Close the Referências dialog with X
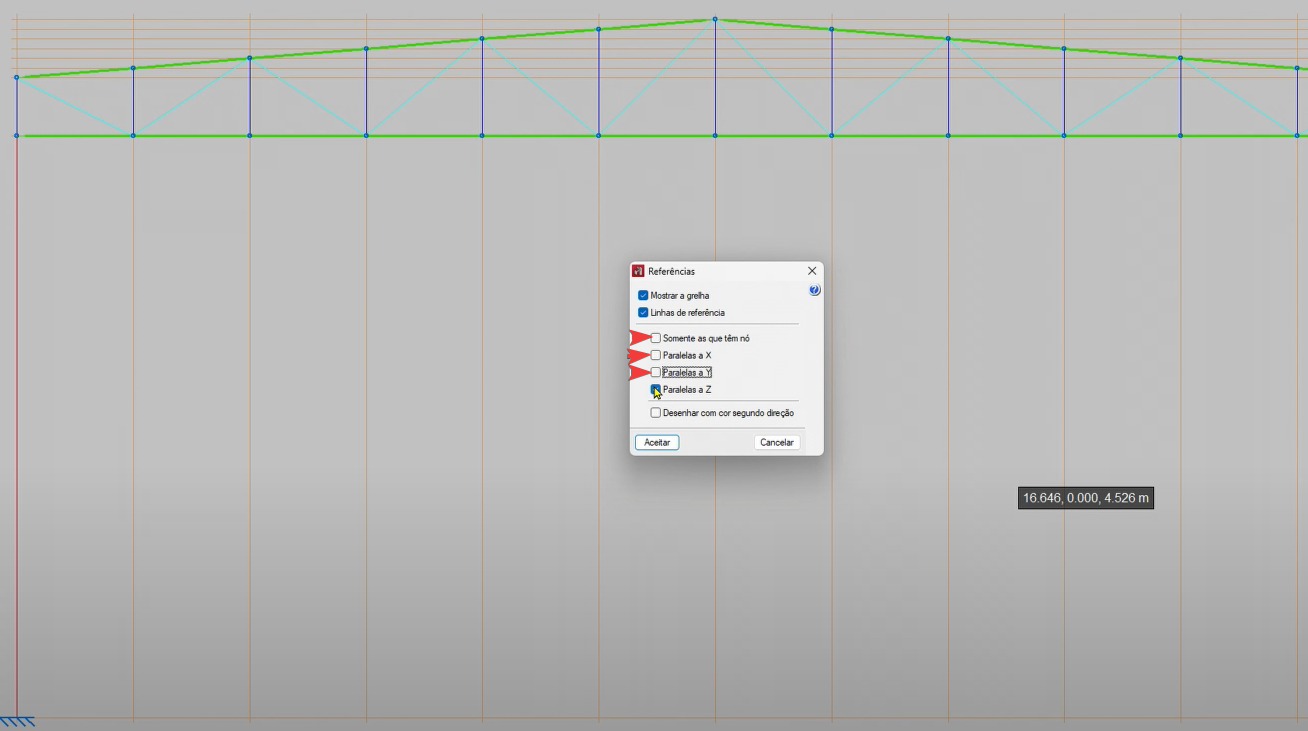Viewport: 1308px width, 731px height. click(811, 271)
